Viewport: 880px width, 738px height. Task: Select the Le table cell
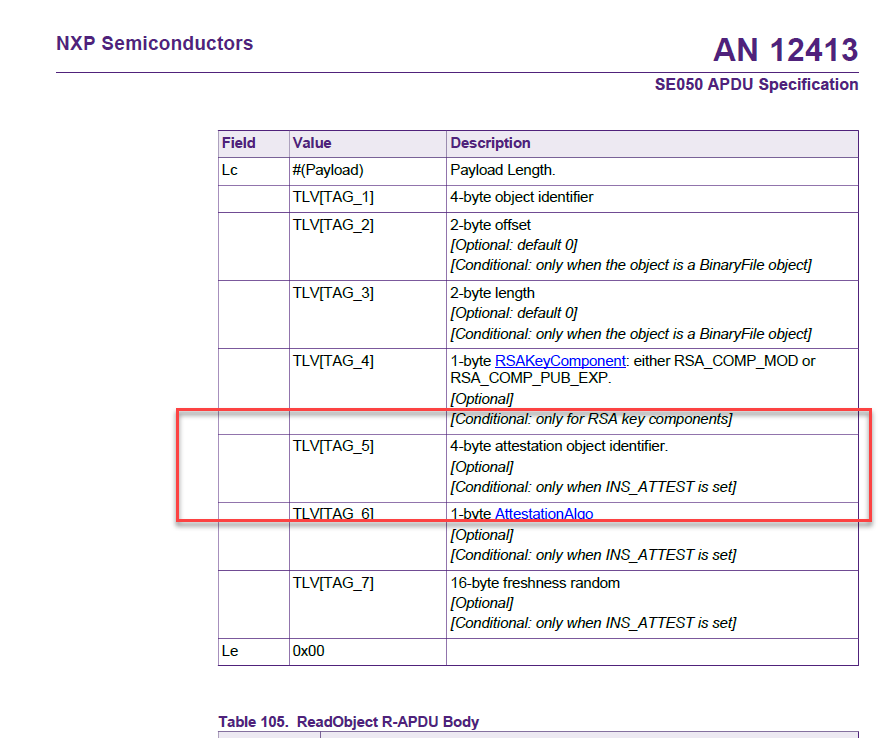(230, 650)
